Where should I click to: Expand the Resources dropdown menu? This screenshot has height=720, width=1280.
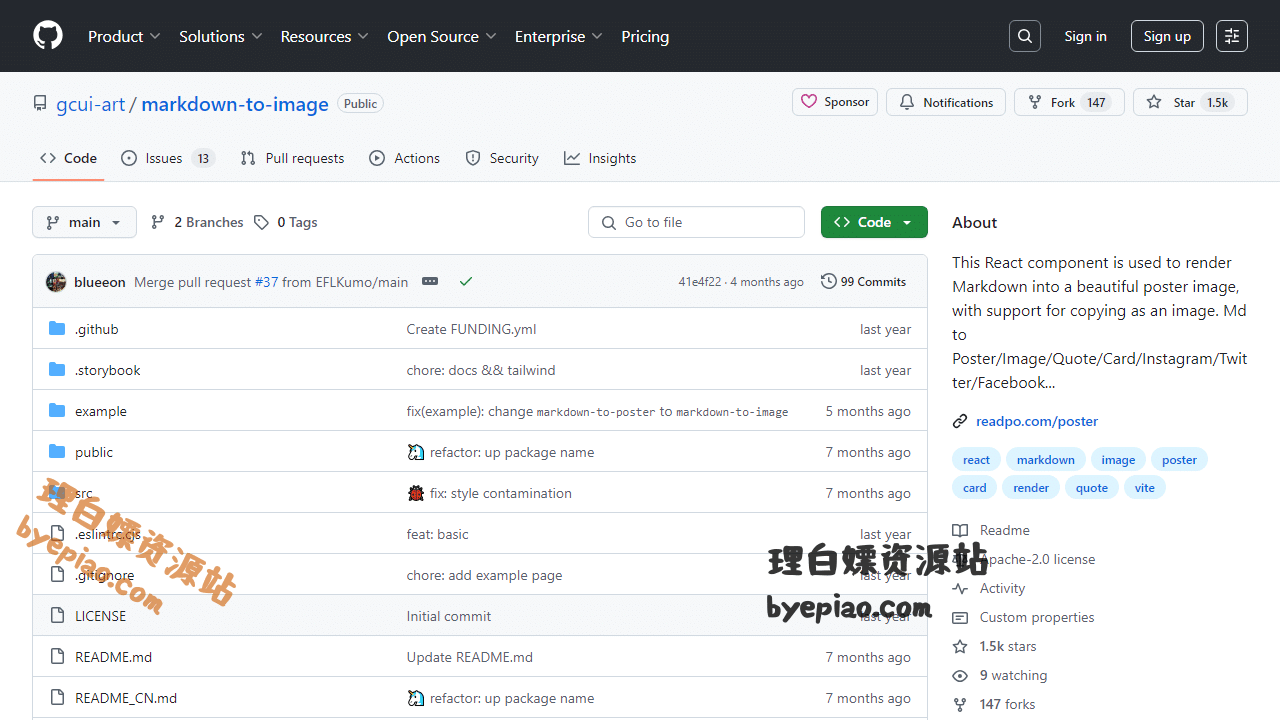(x=325, y=36)
